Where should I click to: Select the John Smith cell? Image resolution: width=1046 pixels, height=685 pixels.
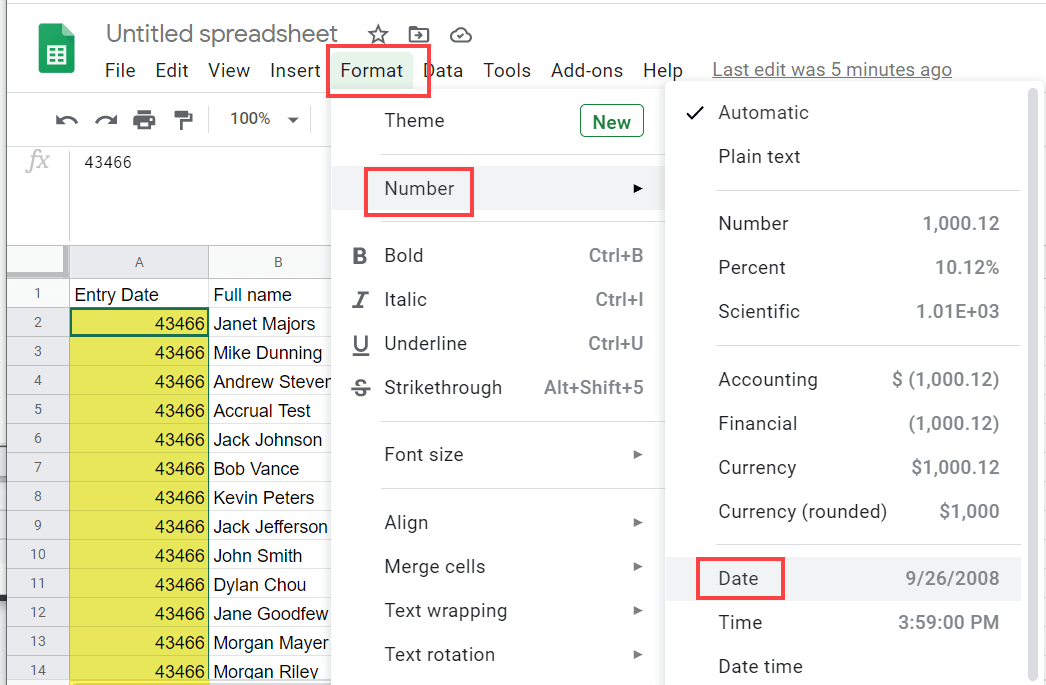point(270,556)
